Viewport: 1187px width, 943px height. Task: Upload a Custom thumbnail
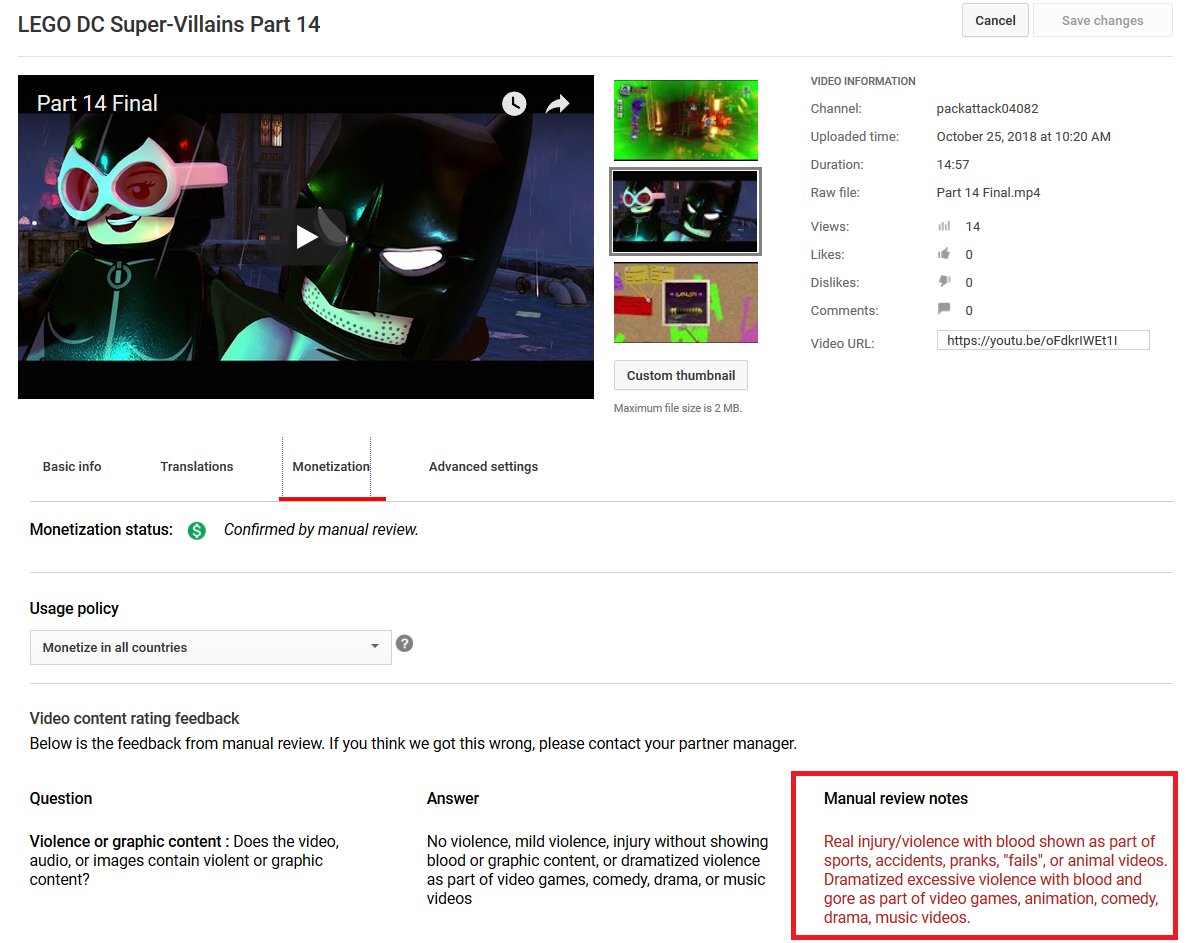pos(681,375)
